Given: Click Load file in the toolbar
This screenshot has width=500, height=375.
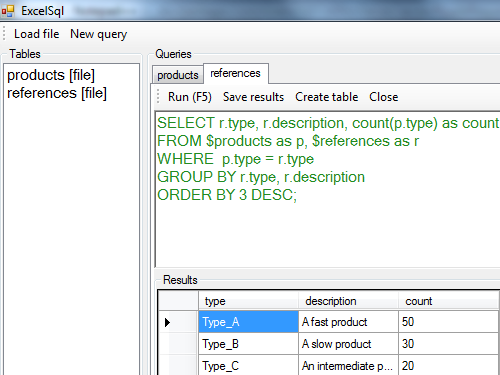Looking at the screenshot, I should coord(37,34).
